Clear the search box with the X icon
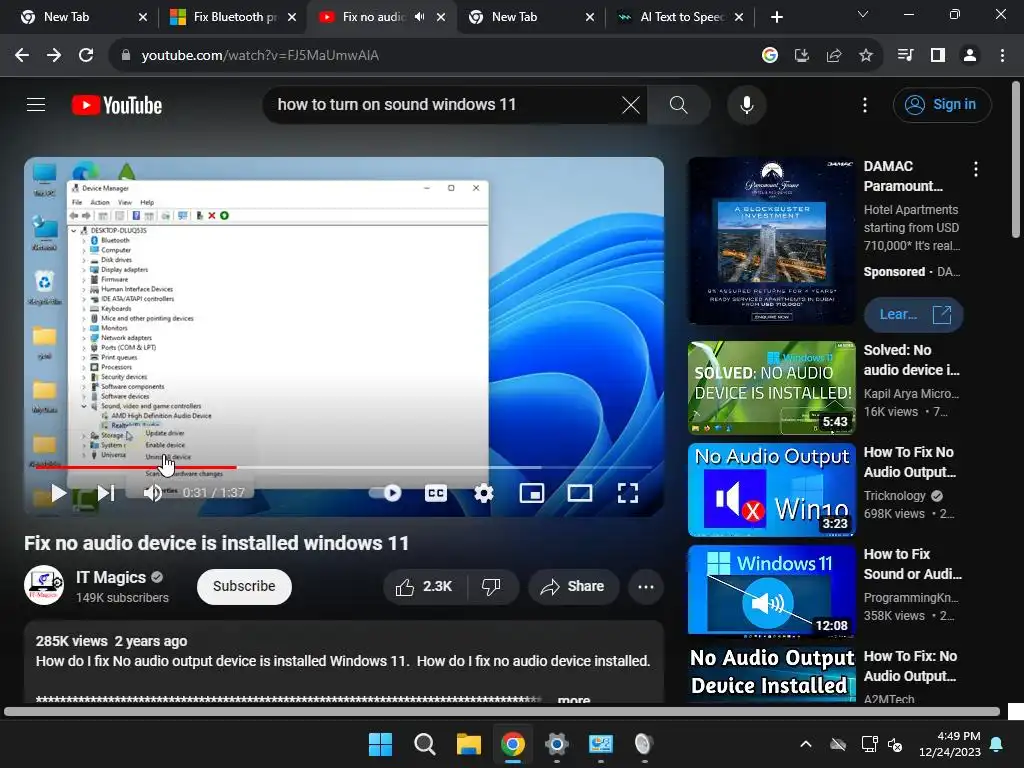This screenshot has width=1024, height=768. [x=630, y=104]
